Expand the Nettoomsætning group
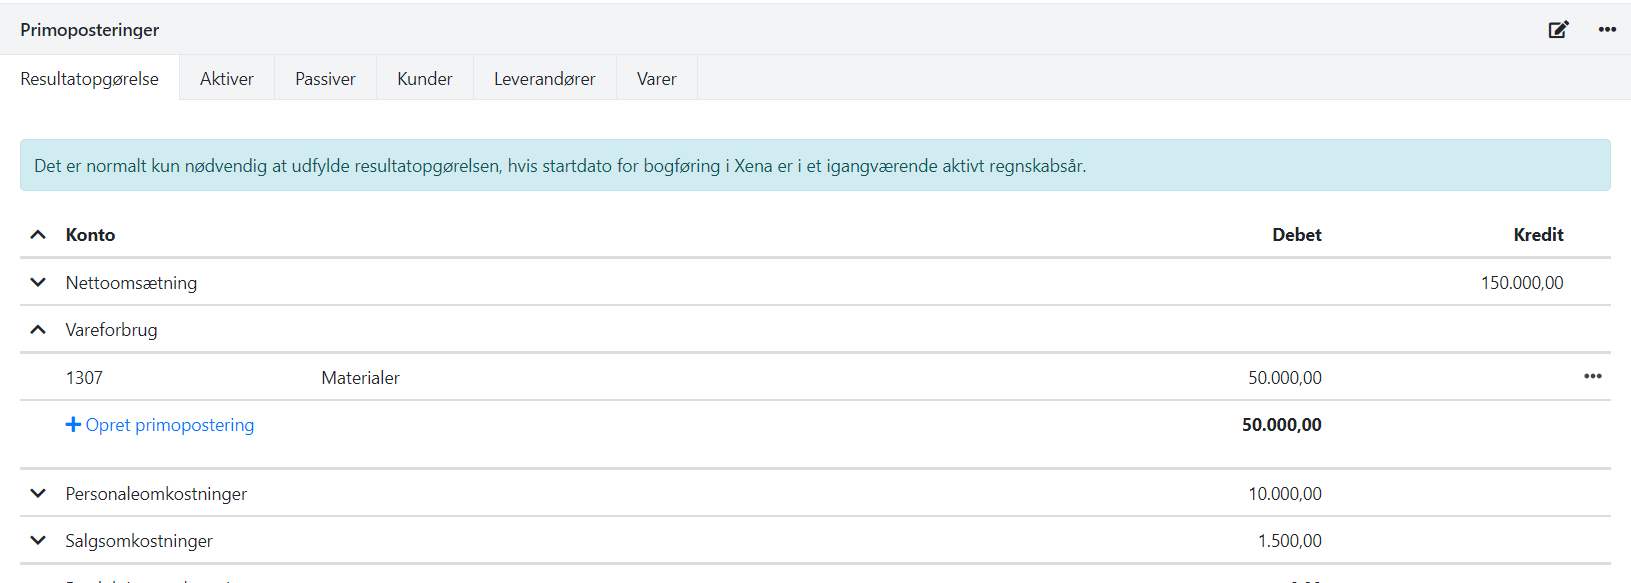Screen dimensions: 1631x583 tap(38, 283)
